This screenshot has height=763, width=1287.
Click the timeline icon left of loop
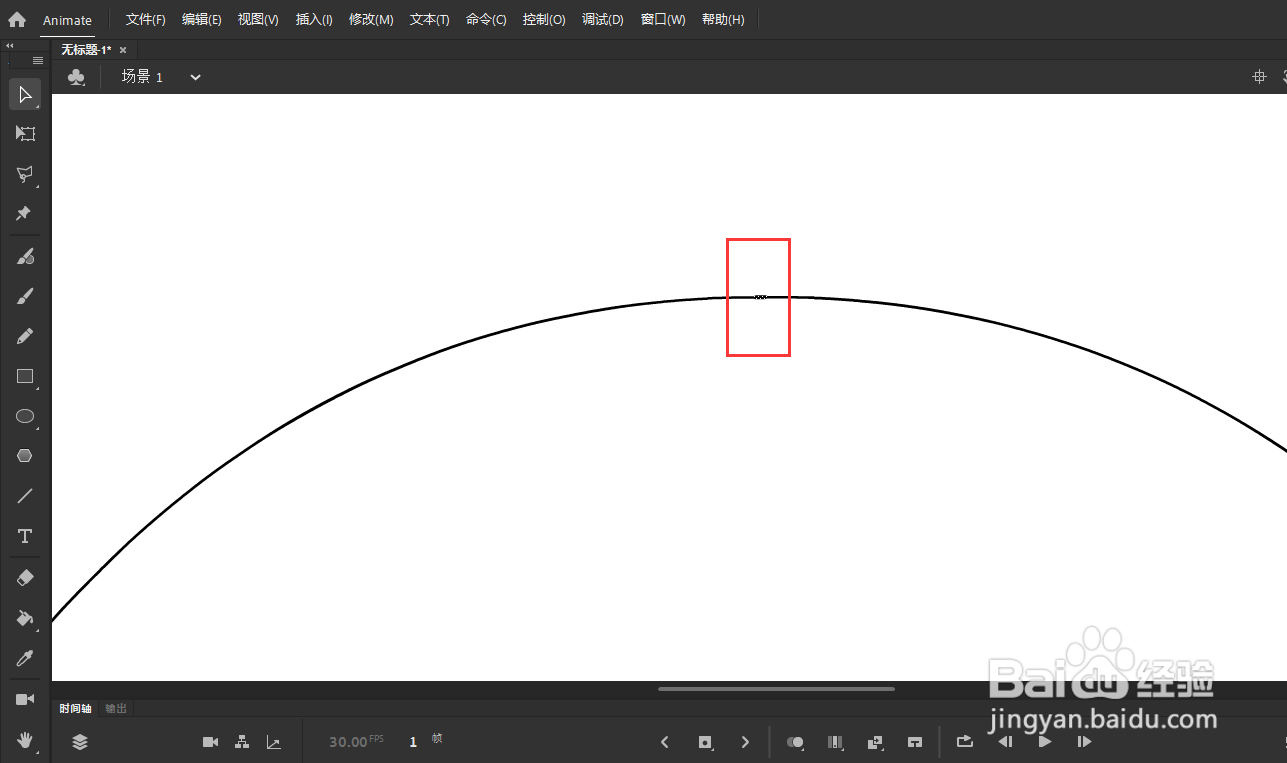(914, 742)
